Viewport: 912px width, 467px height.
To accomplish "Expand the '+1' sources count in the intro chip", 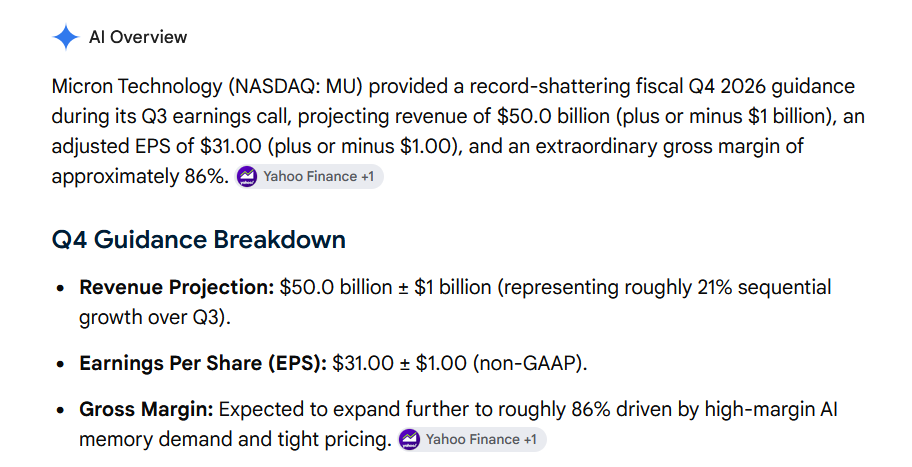I will [368, 176].
